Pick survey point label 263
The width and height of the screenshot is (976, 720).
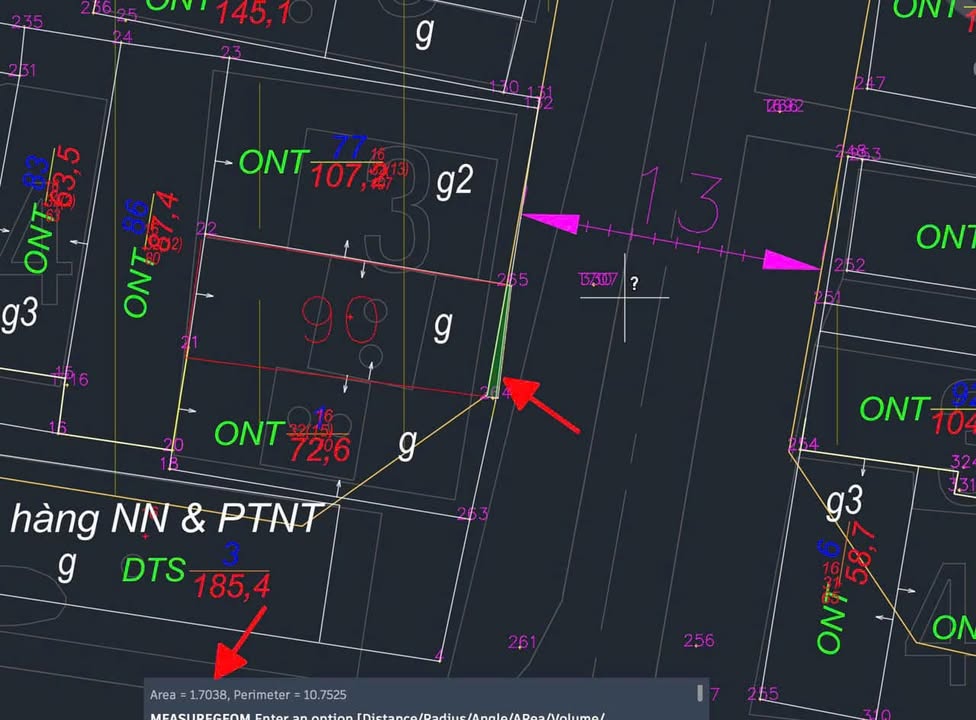point(472,514)
